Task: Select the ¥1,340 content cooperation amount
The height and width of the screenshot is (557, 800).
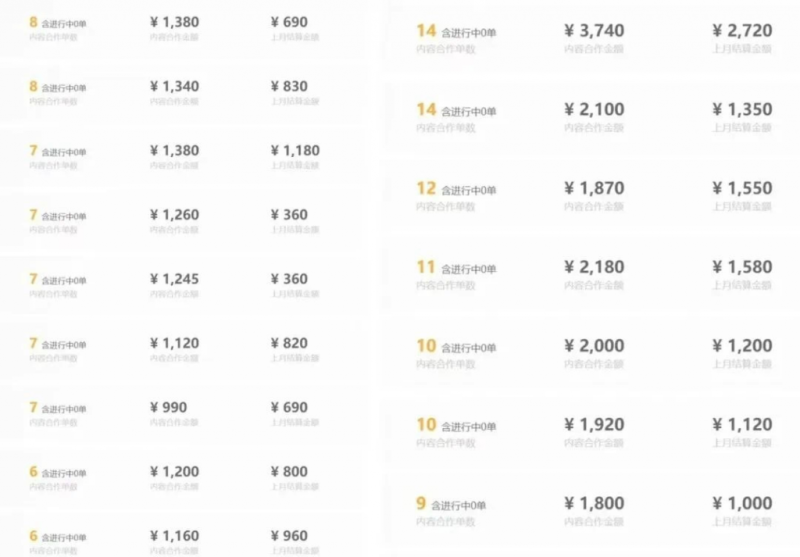Action: 174,86
